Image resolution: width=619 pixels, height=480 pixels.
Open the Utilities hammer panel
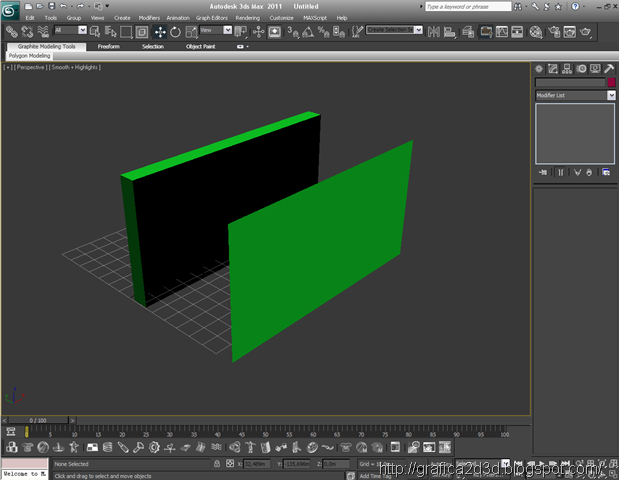(x=609, y=68)
